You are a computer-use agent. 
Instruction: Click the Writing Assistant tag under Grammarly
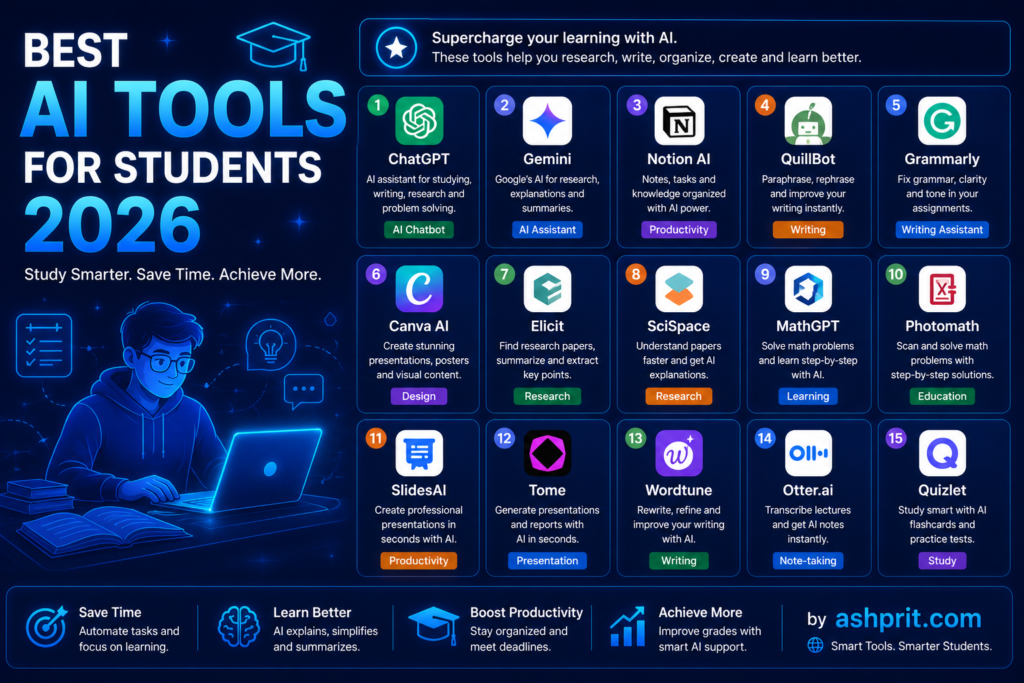pos(942,230)
